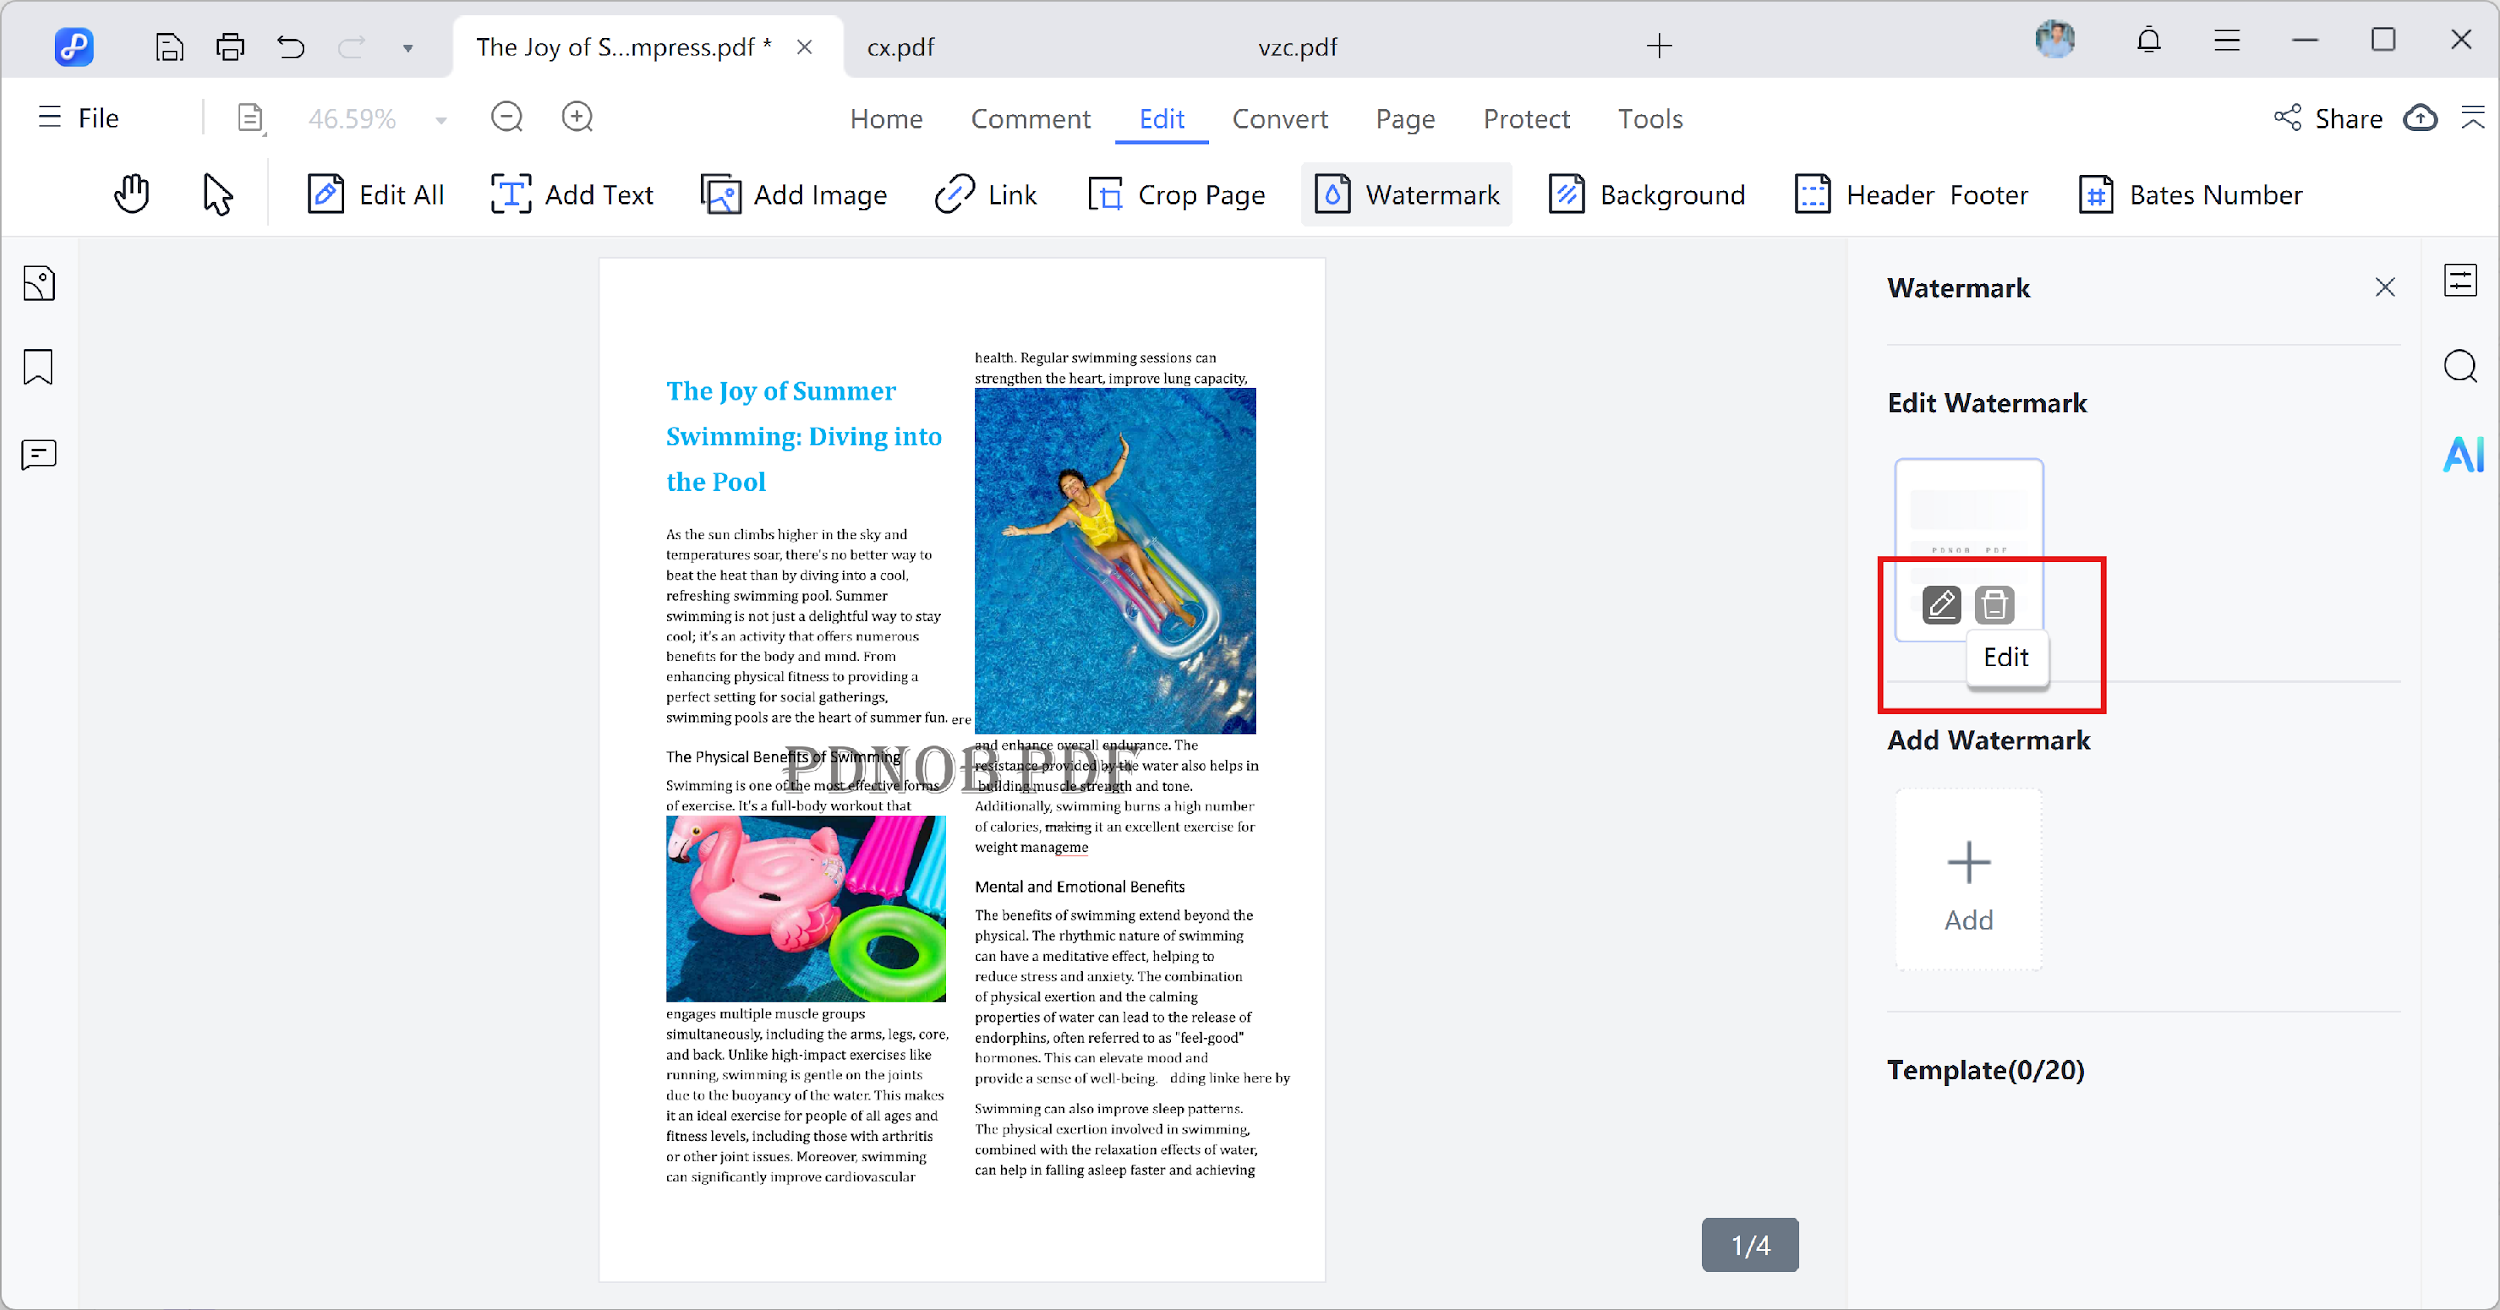
Task: Switch to the Convert tab
Action: [1279, 119]
